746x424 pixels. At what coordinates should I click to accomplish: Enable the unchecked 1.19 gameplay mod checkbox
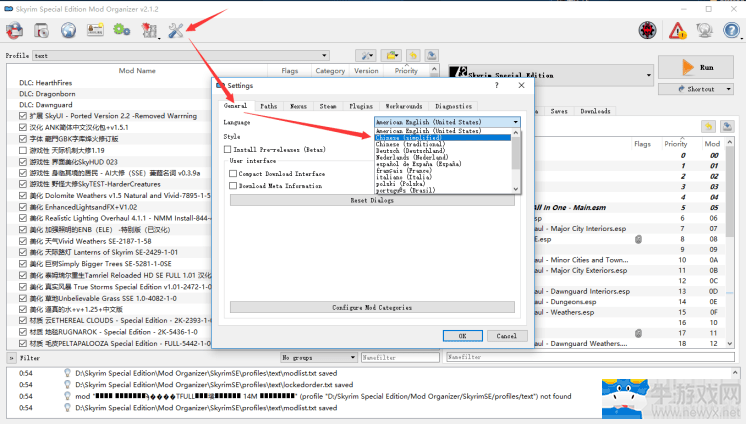click(x=23, y=150)
